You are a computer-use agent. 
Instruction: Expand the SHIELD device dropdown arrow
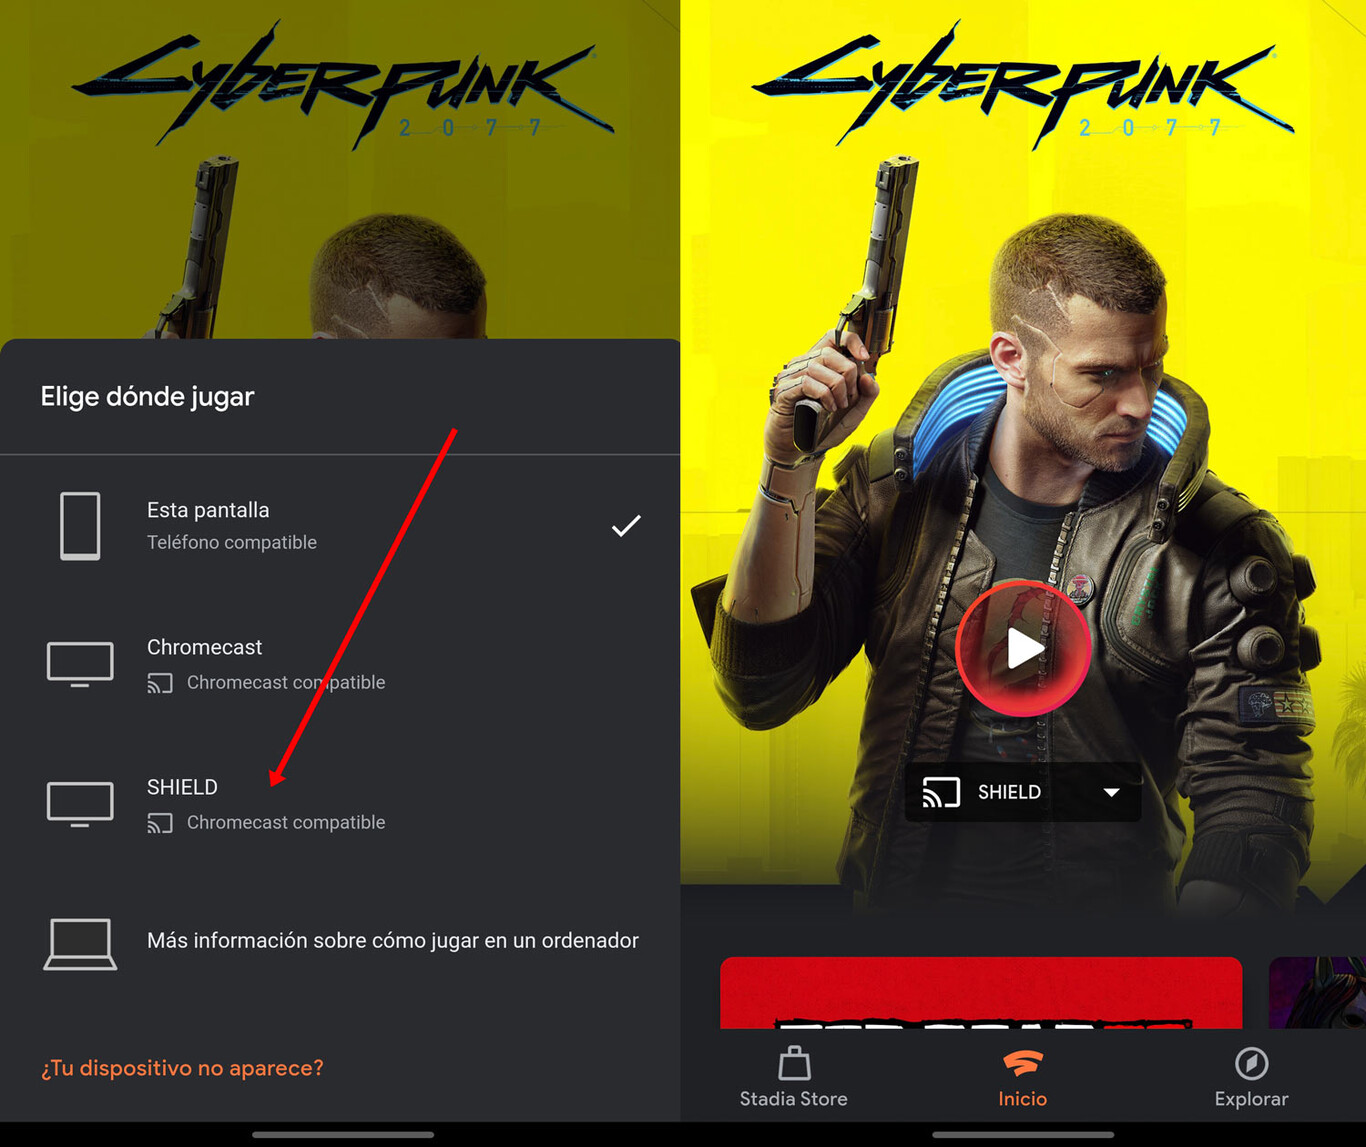tap(1111, 792)
